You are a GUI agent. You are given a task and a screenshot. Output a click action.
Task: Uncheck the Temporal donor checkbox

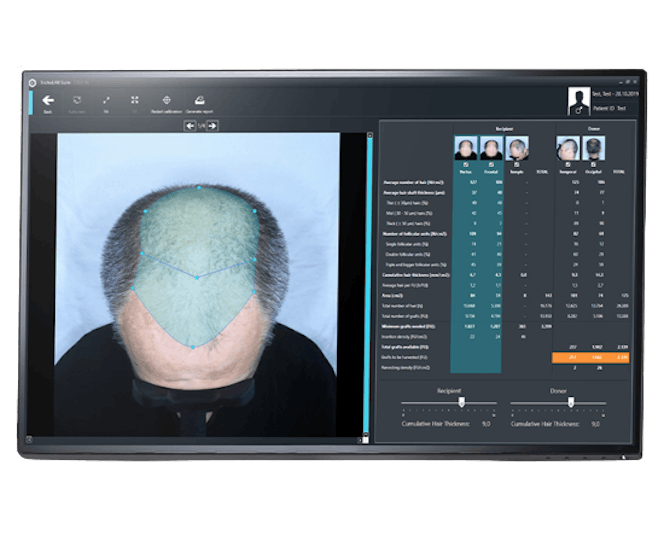(566, 165)
